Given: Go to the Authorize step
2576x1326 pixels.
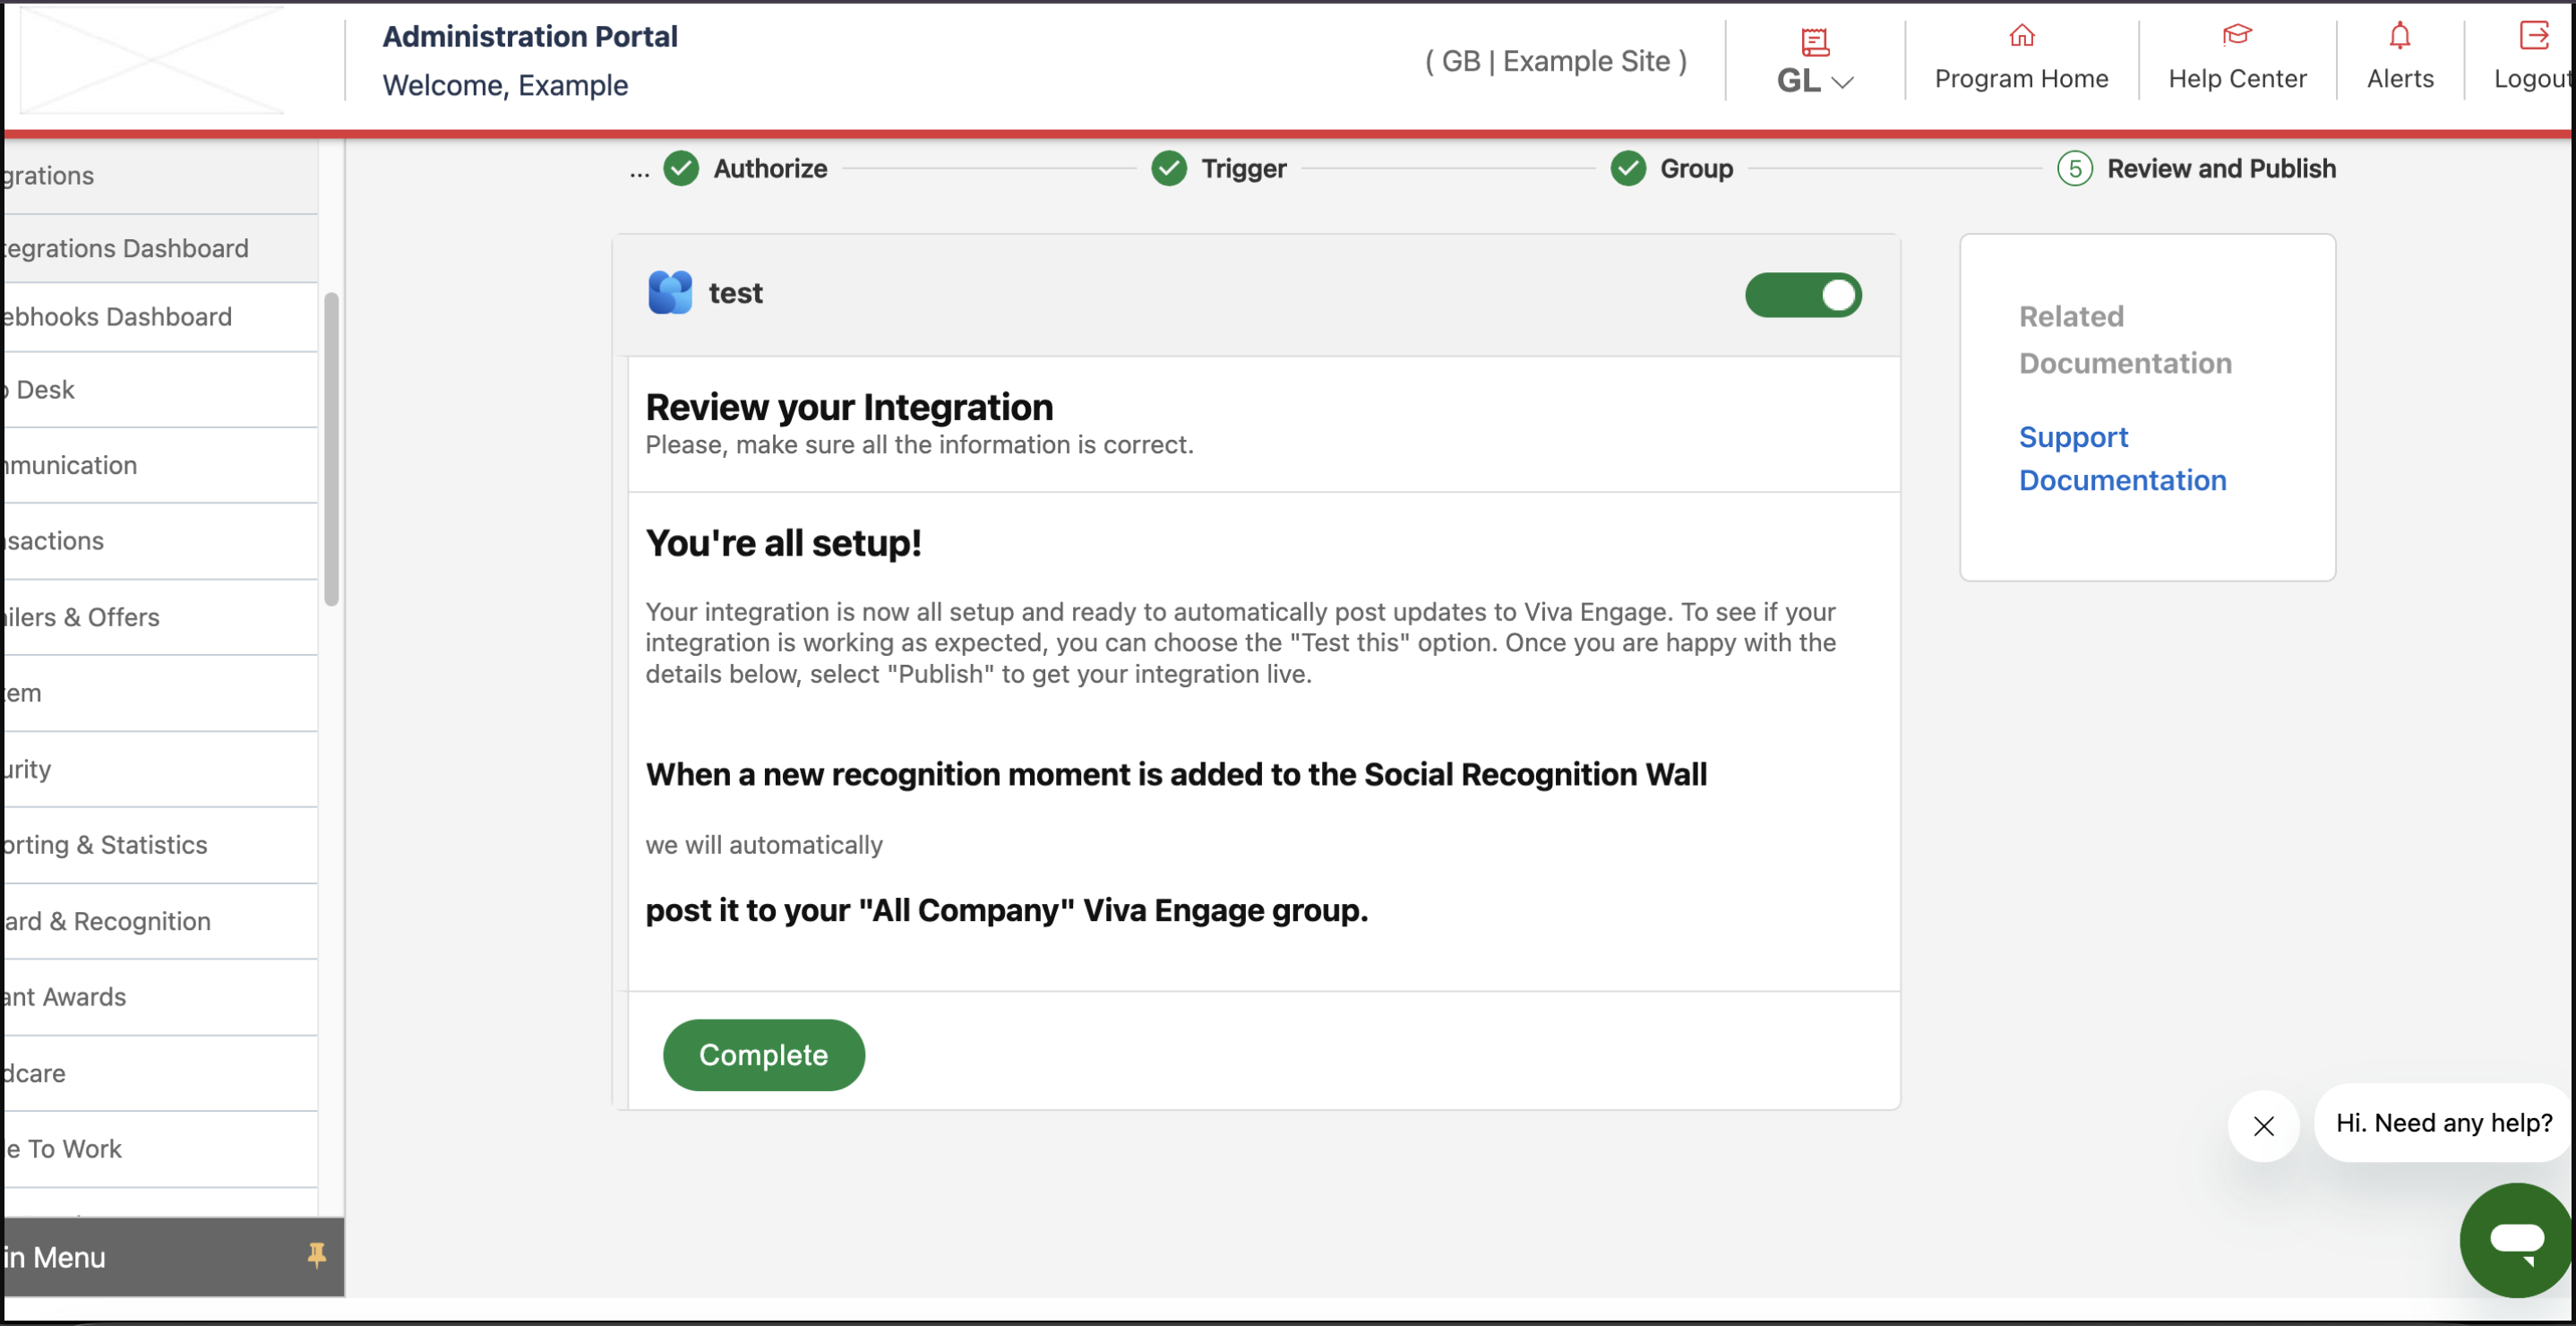Looking at the screenshot, I should [x=769, y=168].
